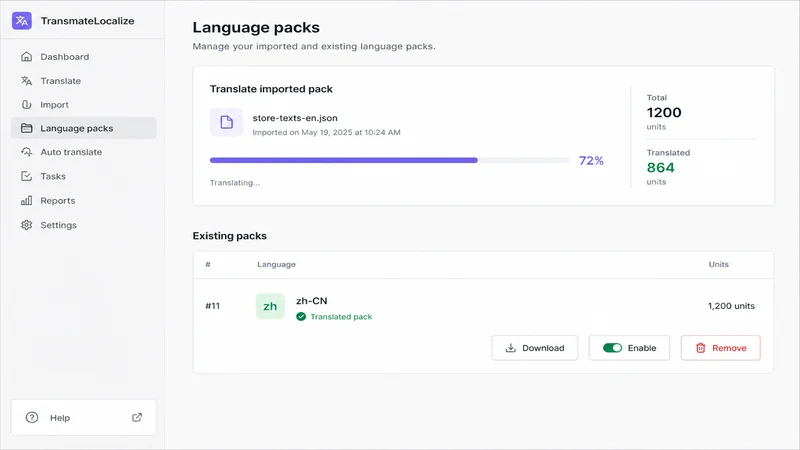Click the # column header
800x450 pixels.
coord(208,264)
